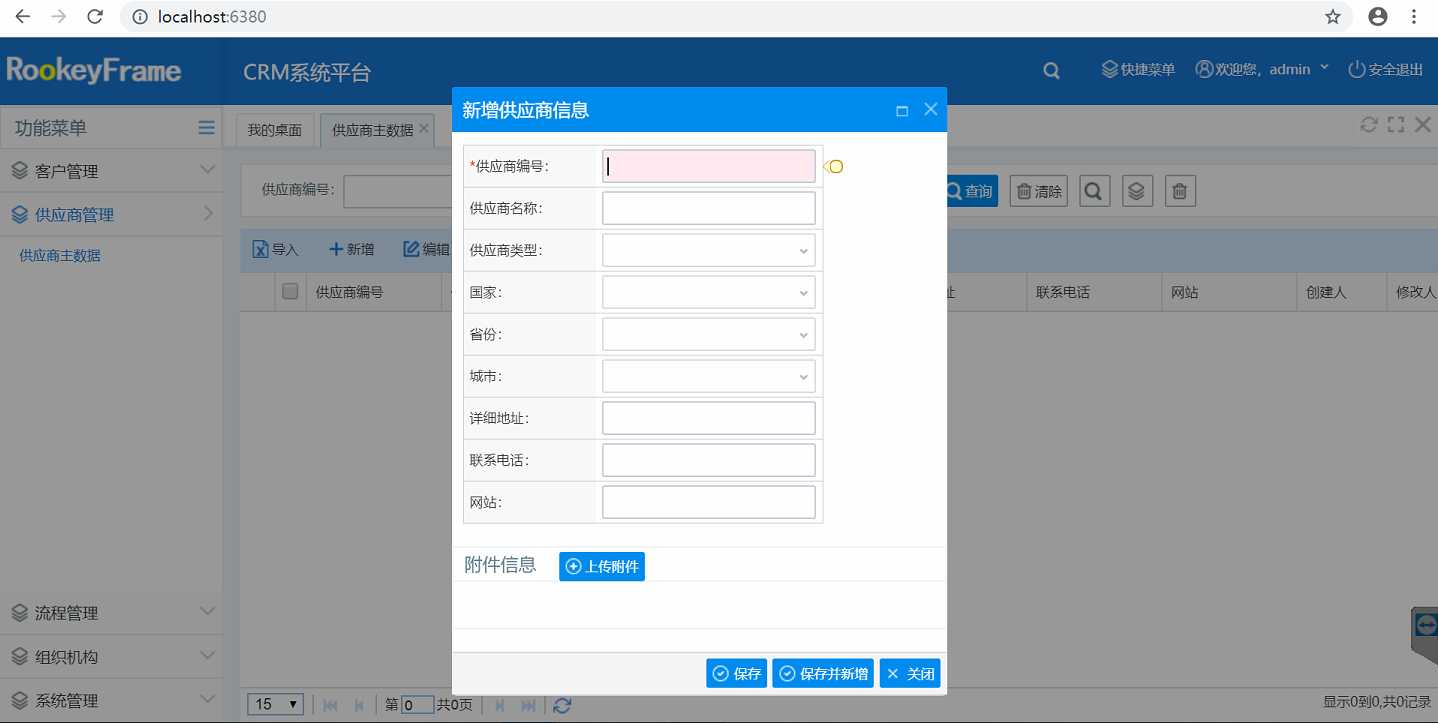Open the 省份 dropdown
The height and width of the screenshot is (723, 1438).
[x=709, y=334]
